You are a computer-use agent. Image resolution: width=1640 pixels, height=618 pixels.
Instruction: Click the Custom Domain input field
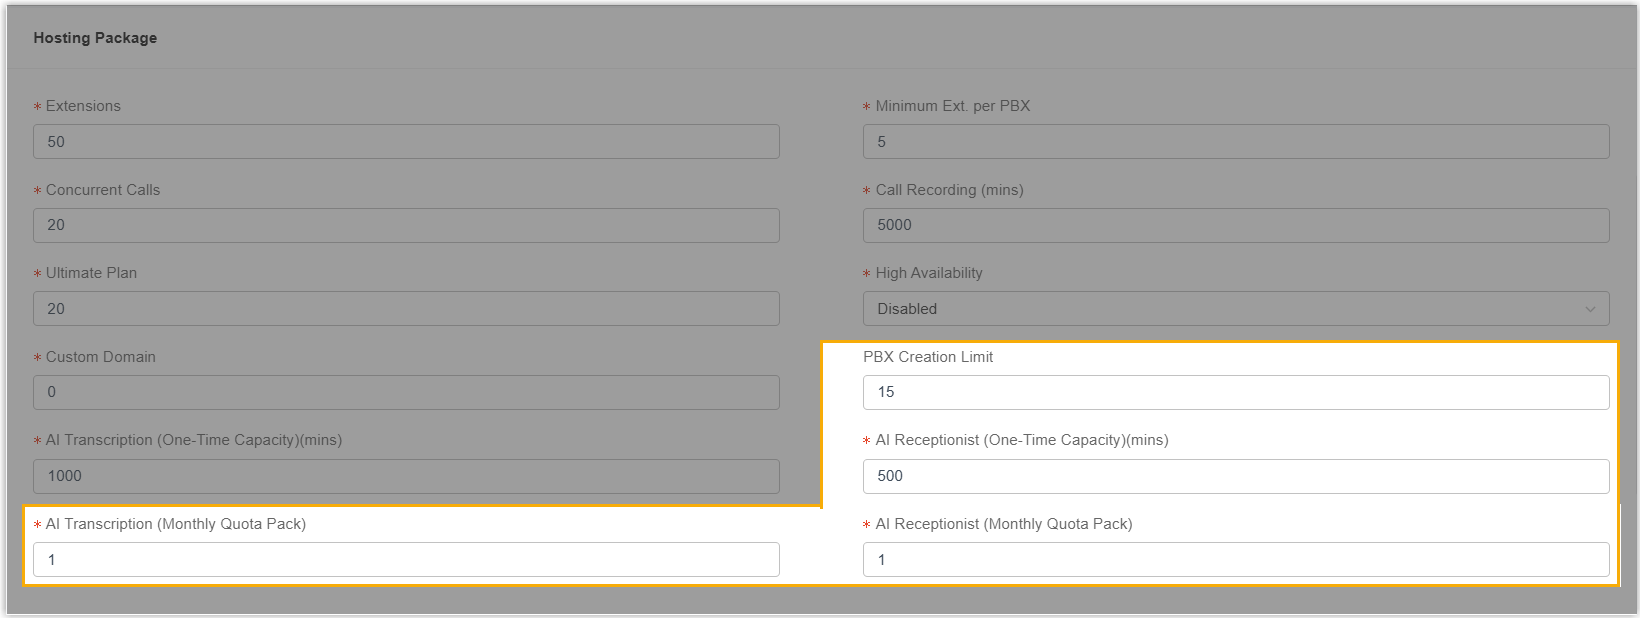406,392
